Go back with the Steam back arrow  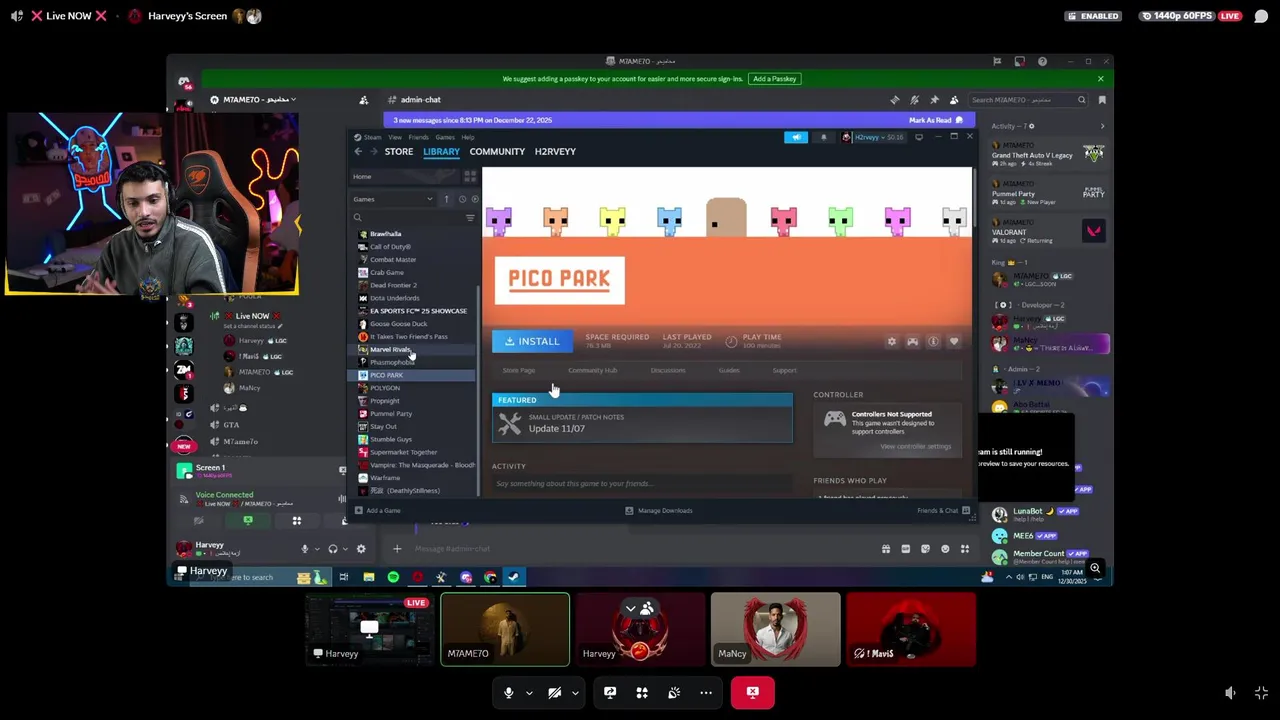[x=358, y=151]
